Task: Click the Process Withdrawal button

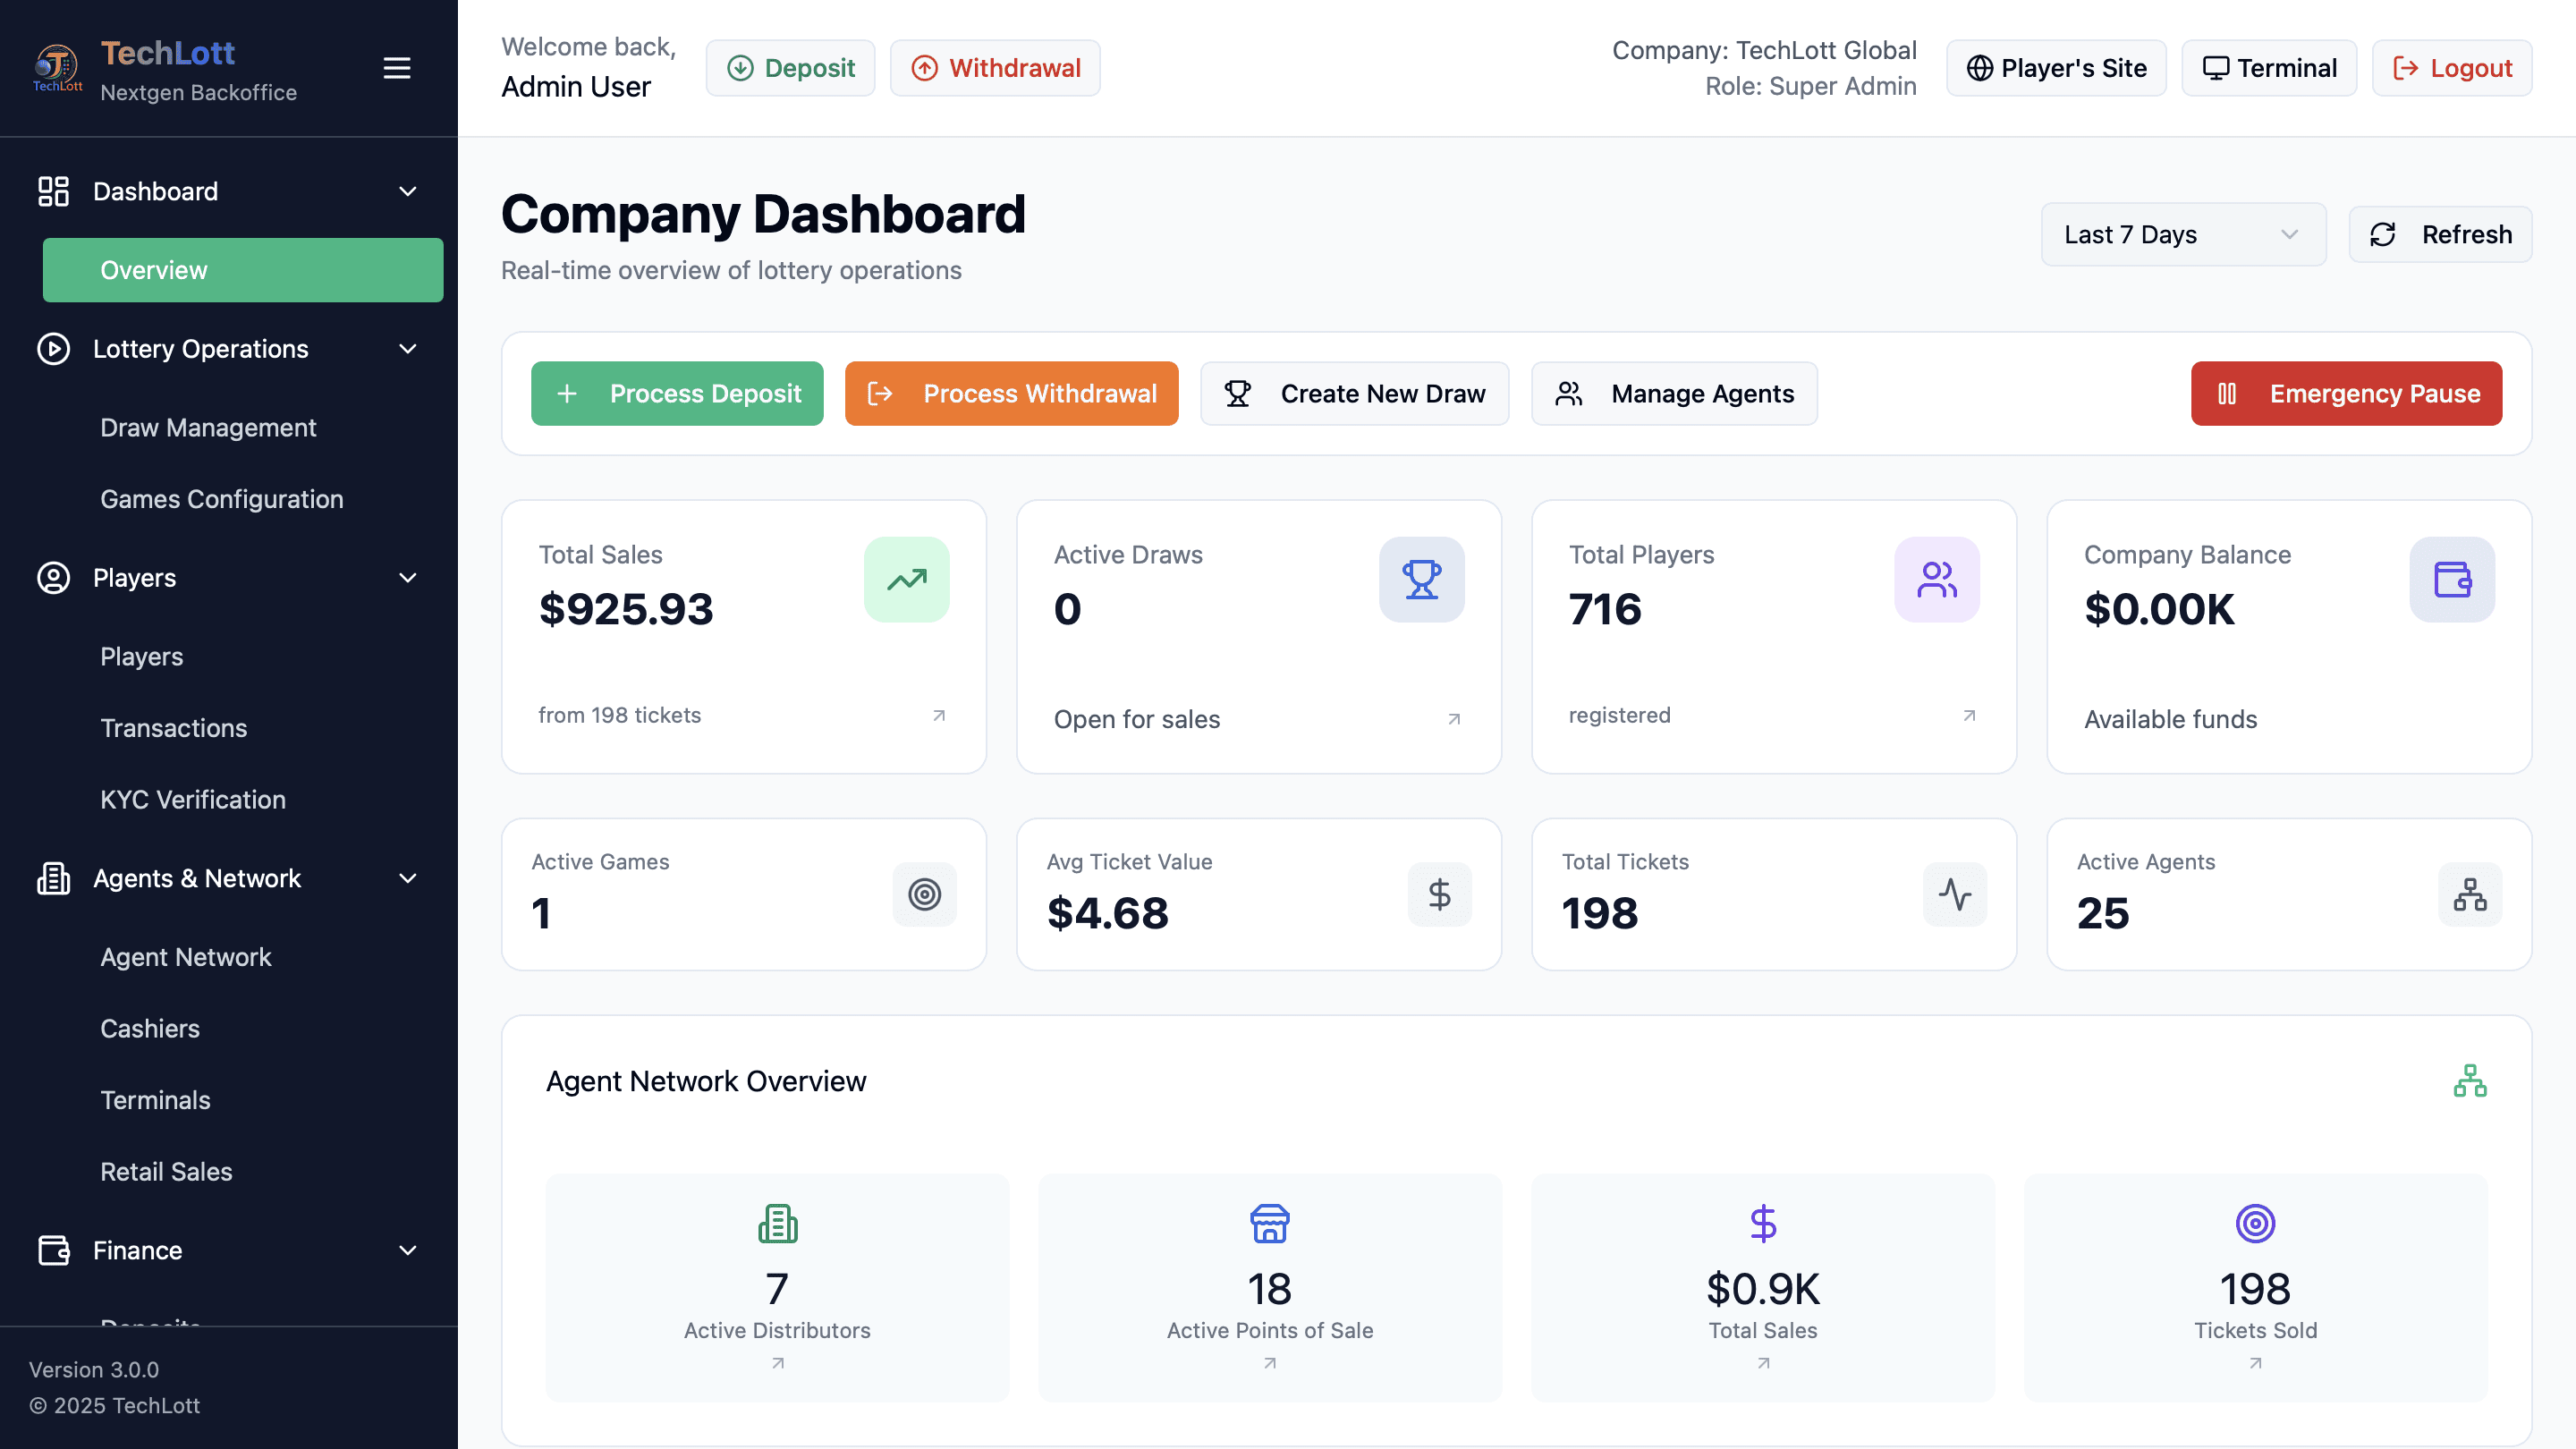Action: pos(1011,394)
